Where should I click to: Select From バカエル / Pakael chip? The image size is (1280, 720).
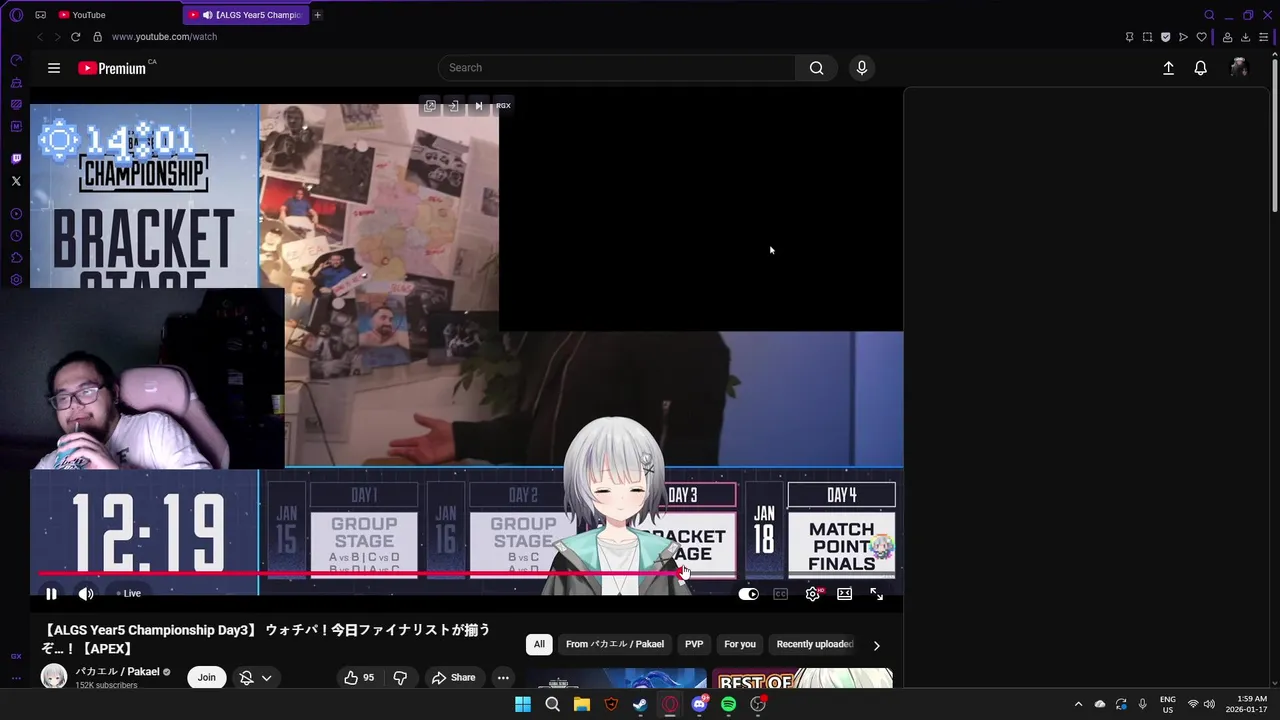coord(615,644)
